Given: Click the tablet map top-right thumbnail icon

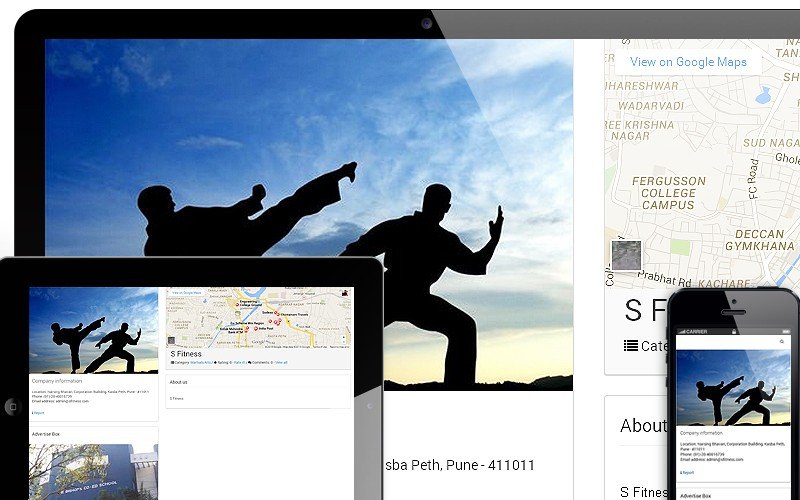Looking at the screenshot, I should point(345,292).
